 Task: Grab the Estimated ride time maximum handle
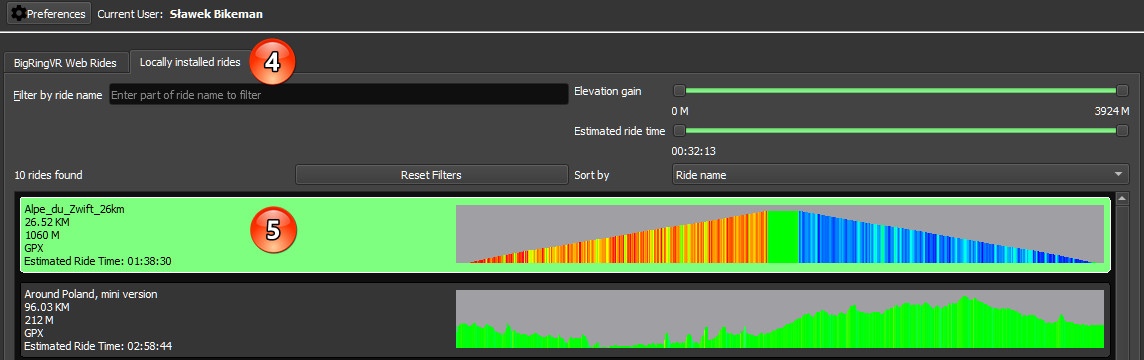pos(1122,131)
